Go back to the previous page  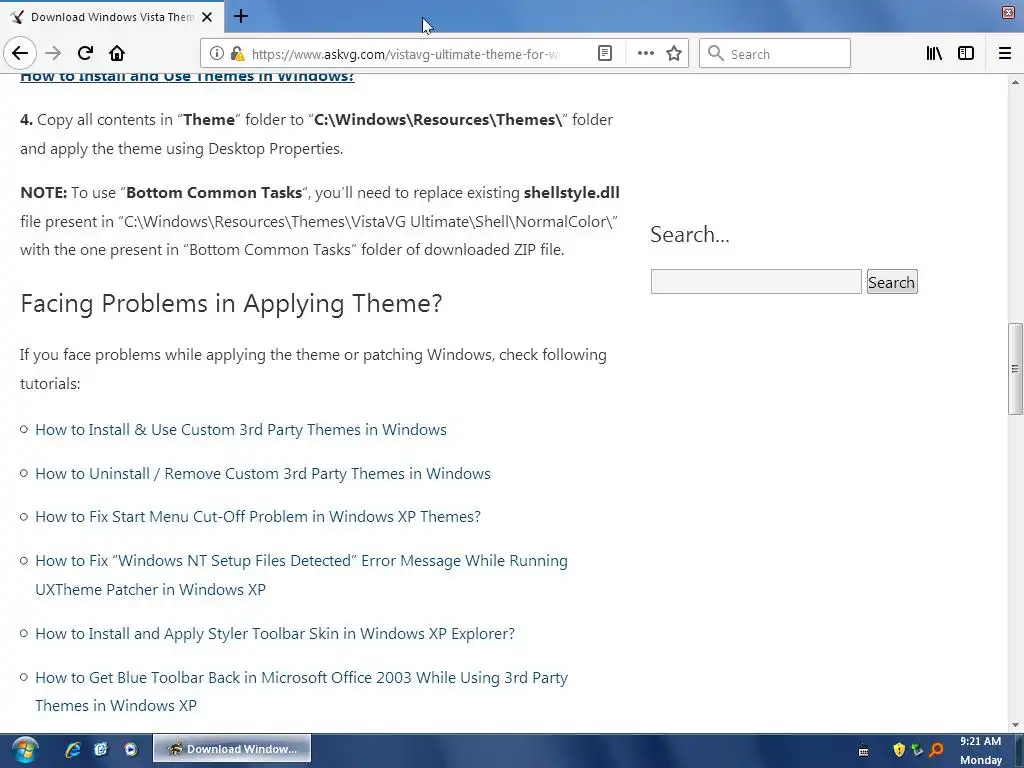click(20, 54)
